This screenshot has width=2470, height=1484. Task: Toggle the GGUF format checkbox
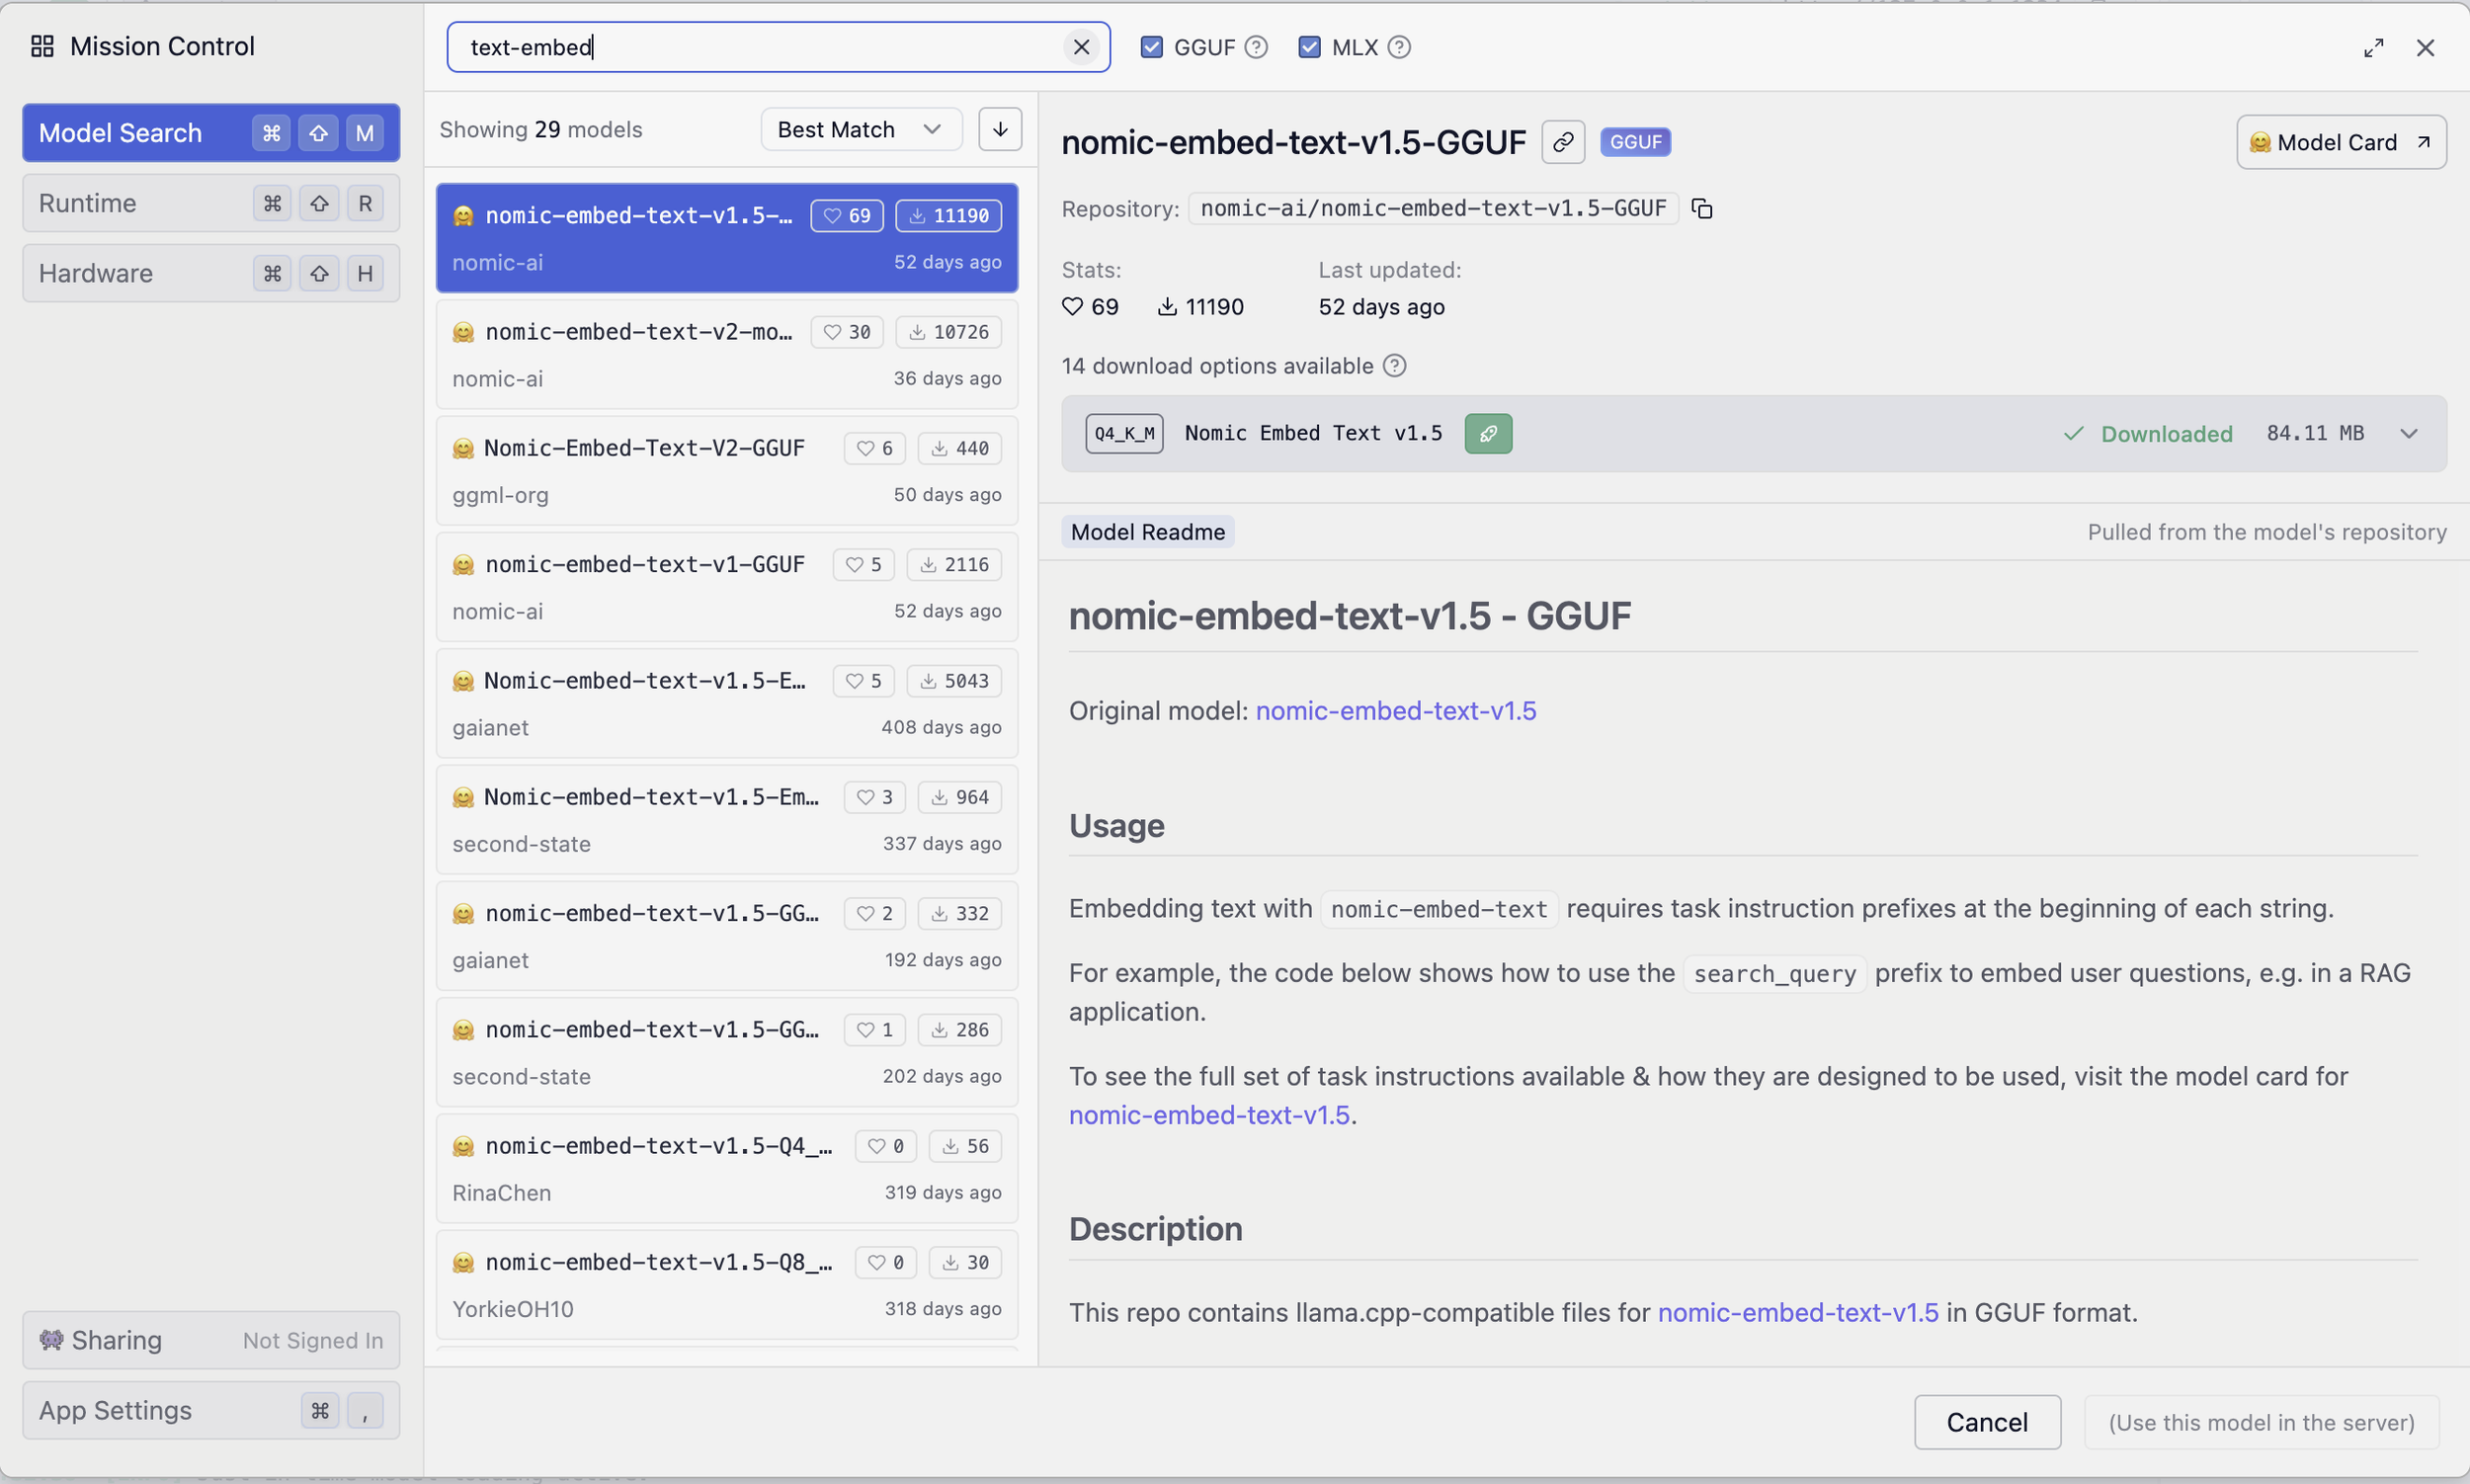coord(1151,47)
